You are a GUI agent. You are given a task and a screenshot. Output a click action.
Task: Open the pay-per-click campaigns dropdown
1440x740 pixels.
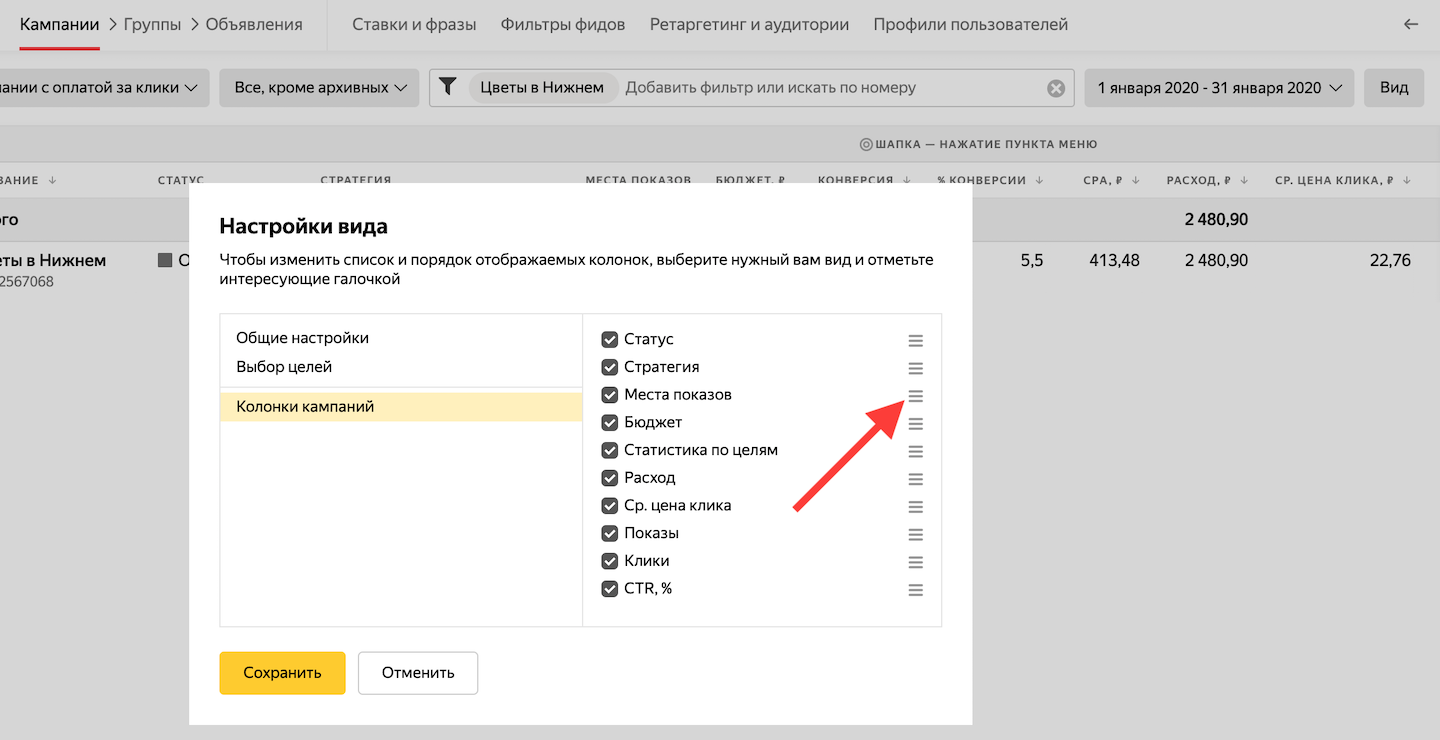[103, 88]
